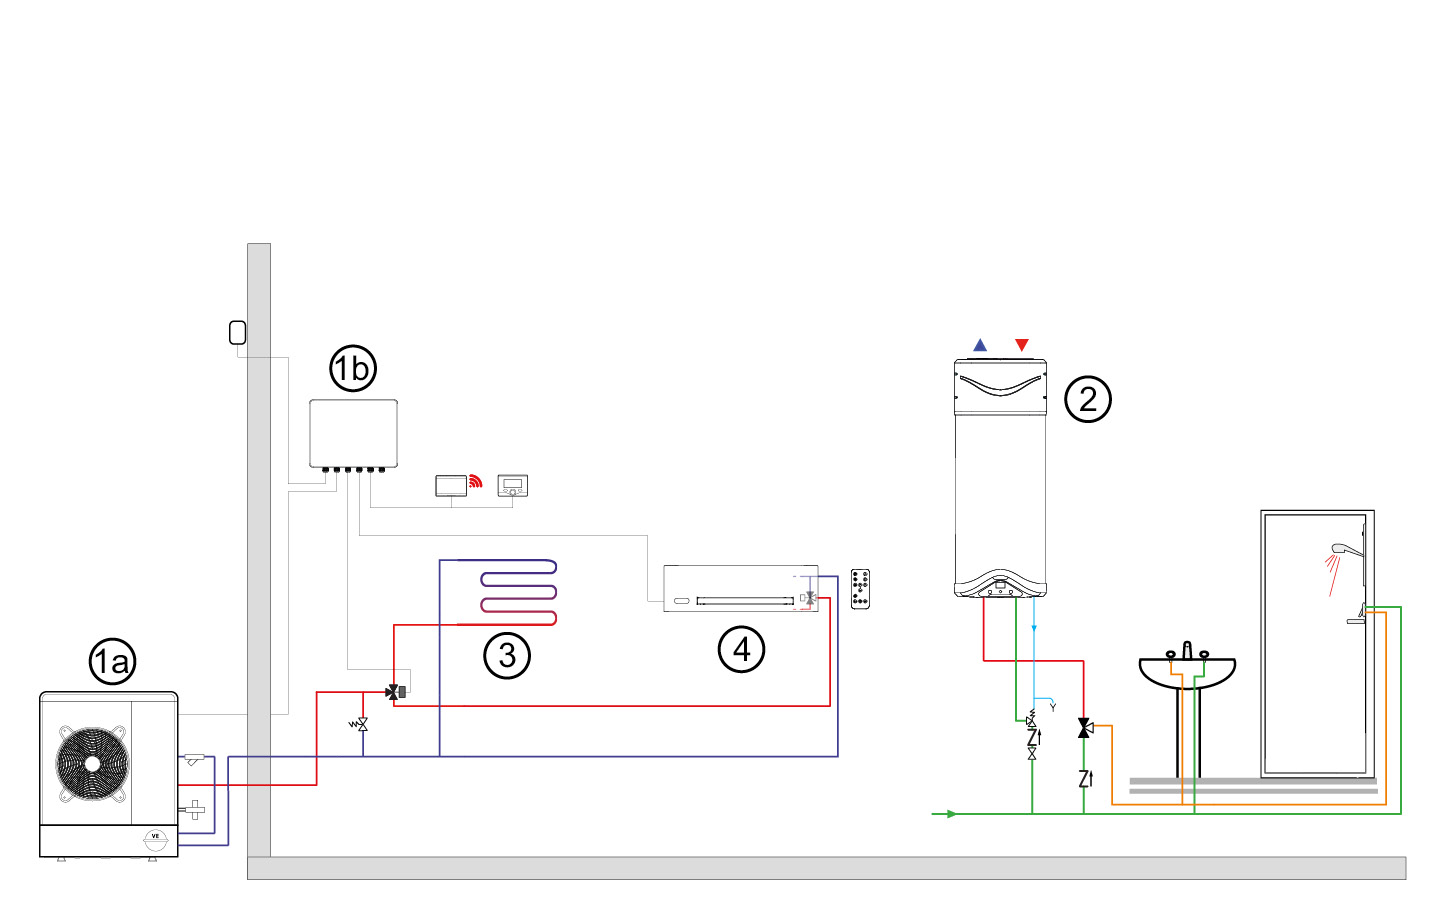This screenshot has width=1440, height=900.
Task: Click the blue drain funnel symbol
Action: (1052, 706)
